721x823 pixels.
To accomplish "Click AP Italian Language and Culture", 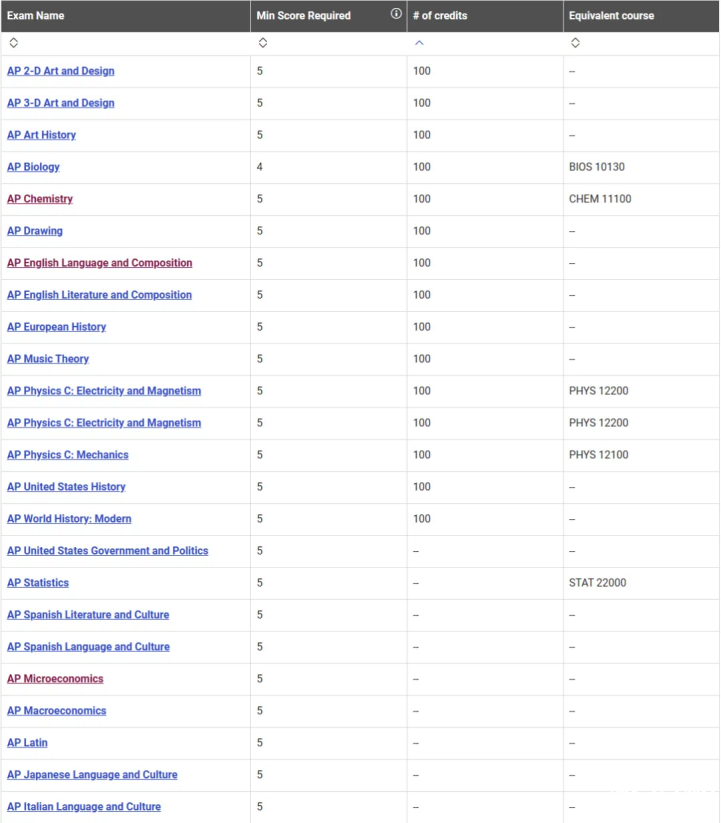I will pyautogui.click(x=84, y=807).
